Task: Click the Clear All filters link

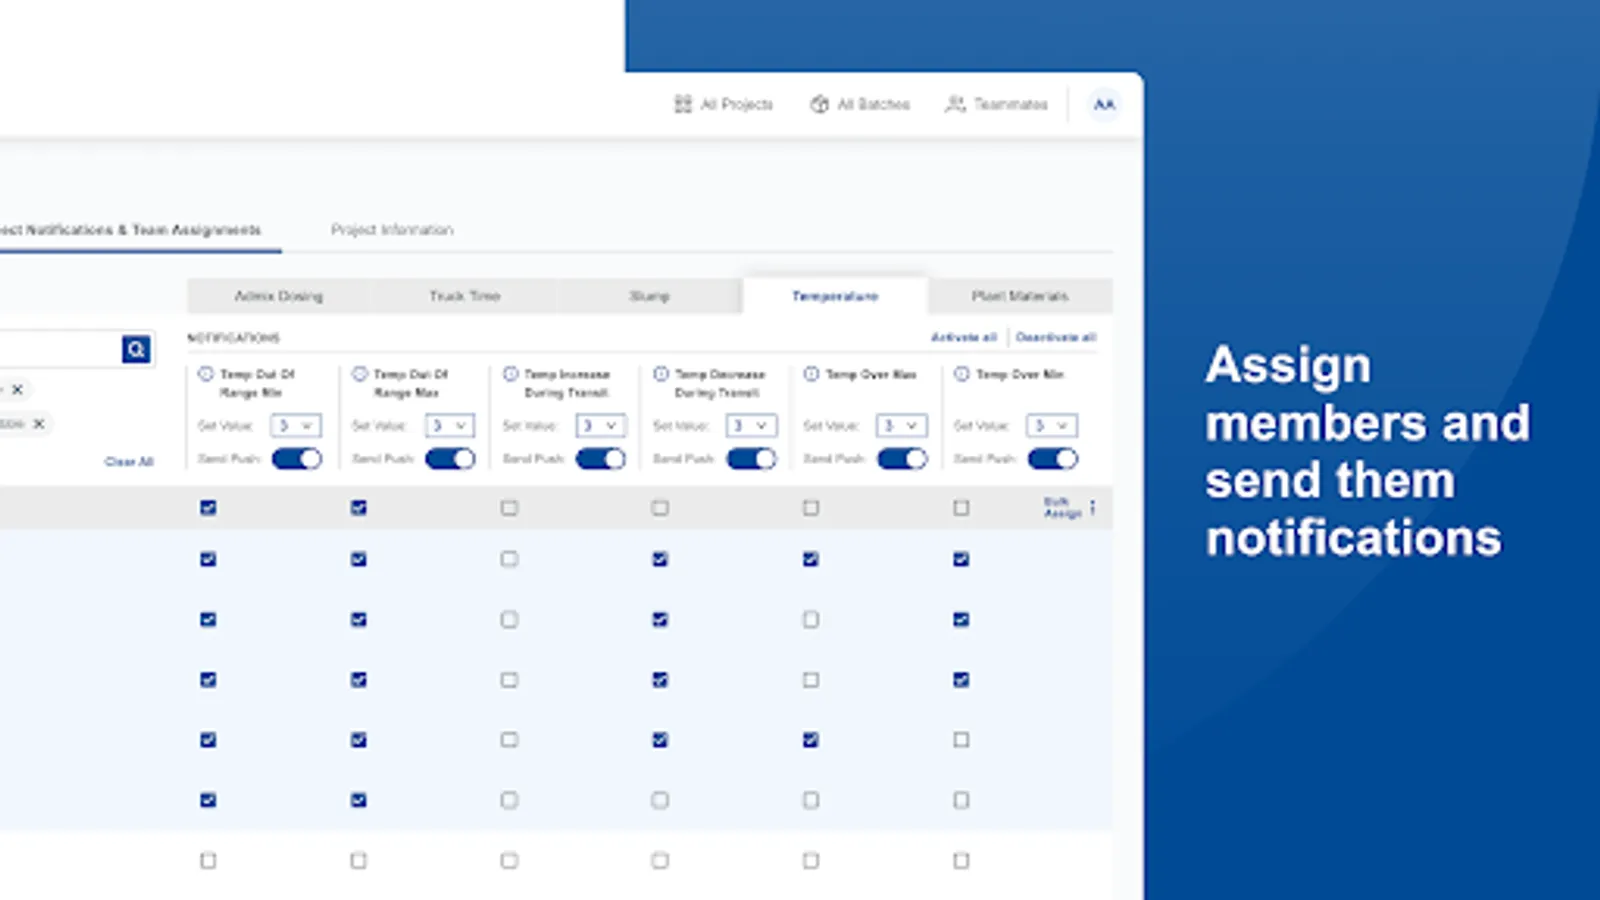Action: (129, 461)
